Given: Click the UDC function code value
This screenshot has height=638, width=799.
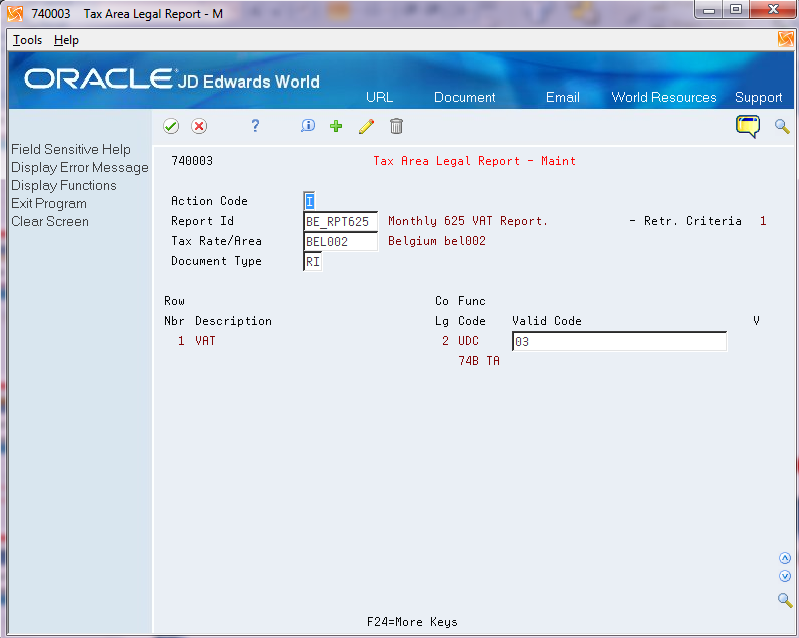Looking at the screenshot, I should click(x=468, y=340).
